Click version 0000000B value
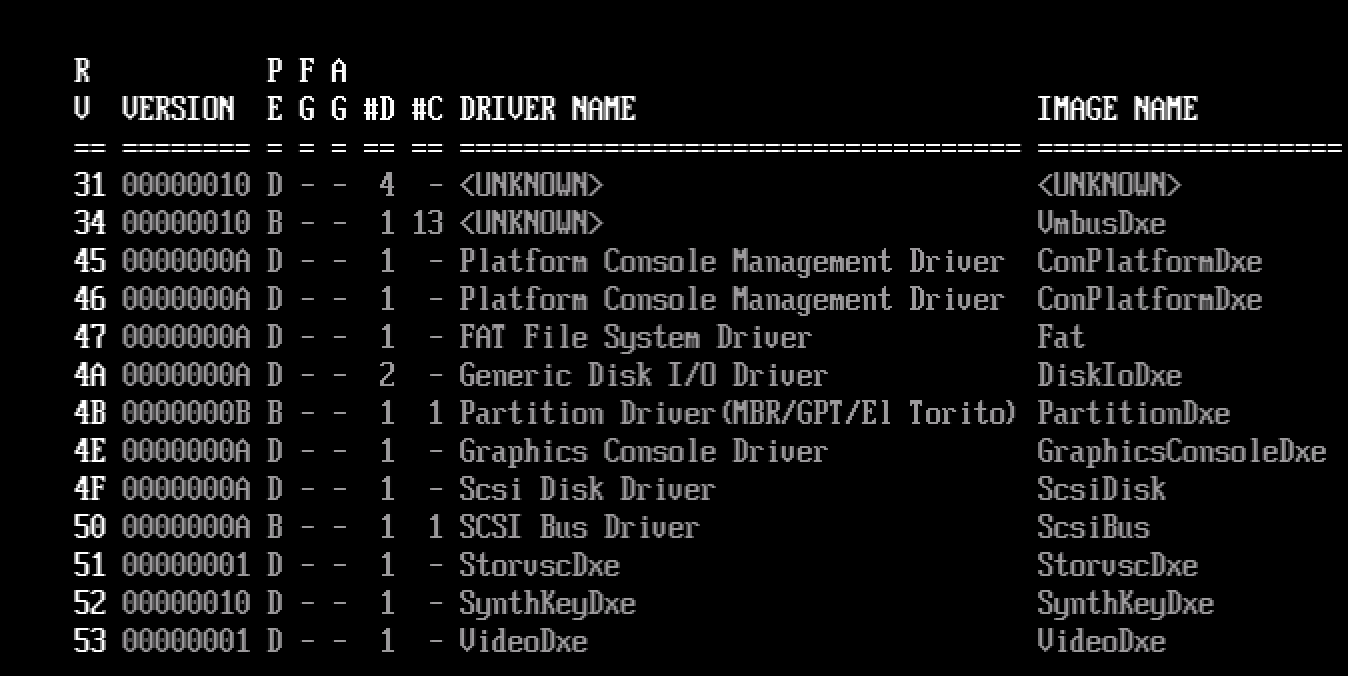 (x=186, y=413)
